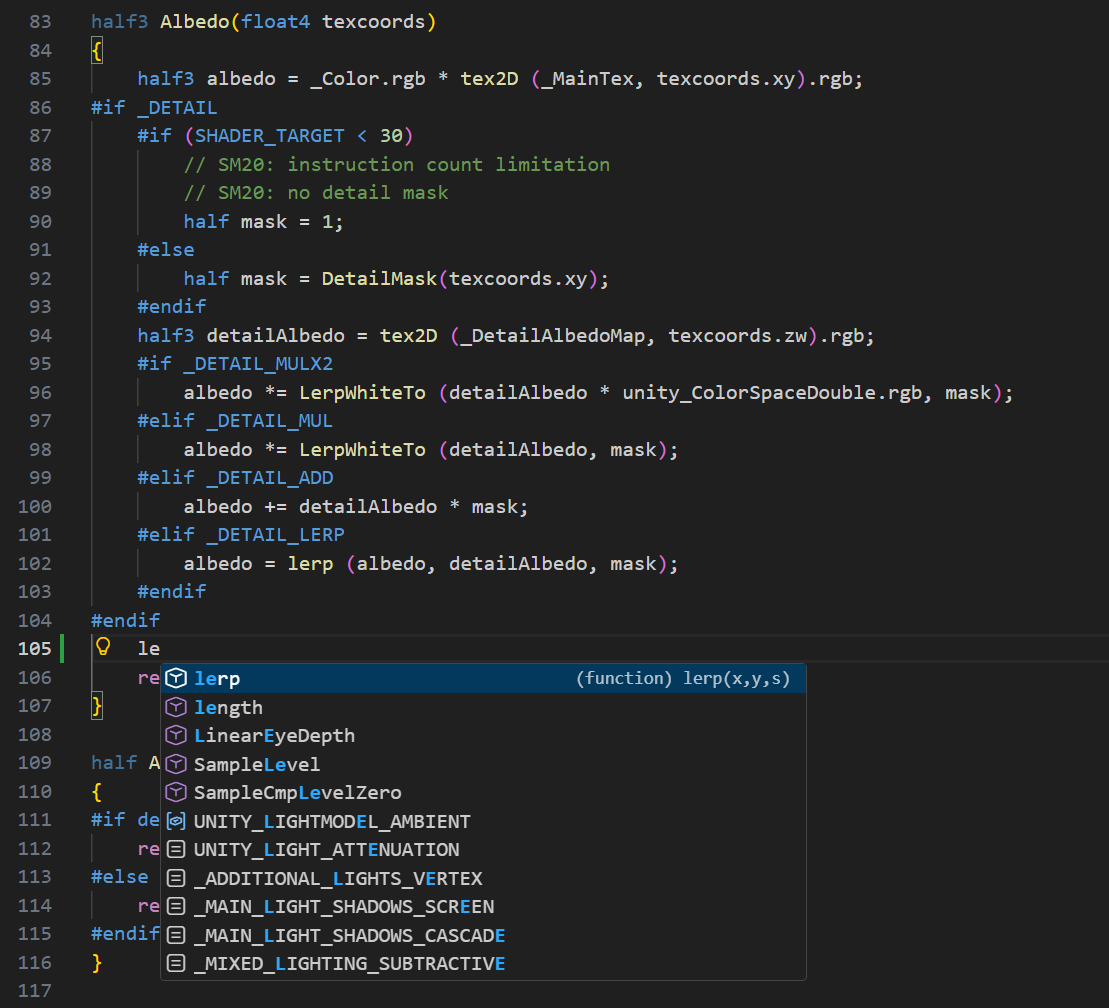1109x1008 pixels.
Task: Click the function icon beside SampleLevel
Action: click(x=176, y=764)
